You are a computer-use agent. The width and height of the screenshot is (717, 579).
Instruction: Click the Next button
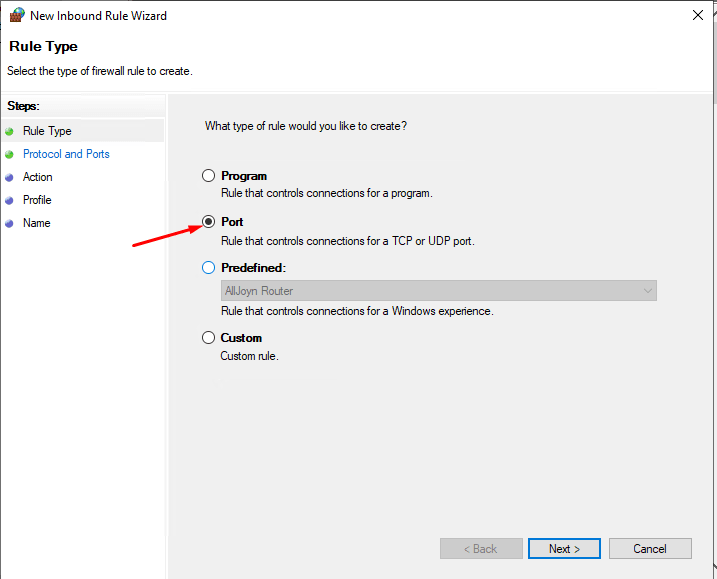pos(564,548)
